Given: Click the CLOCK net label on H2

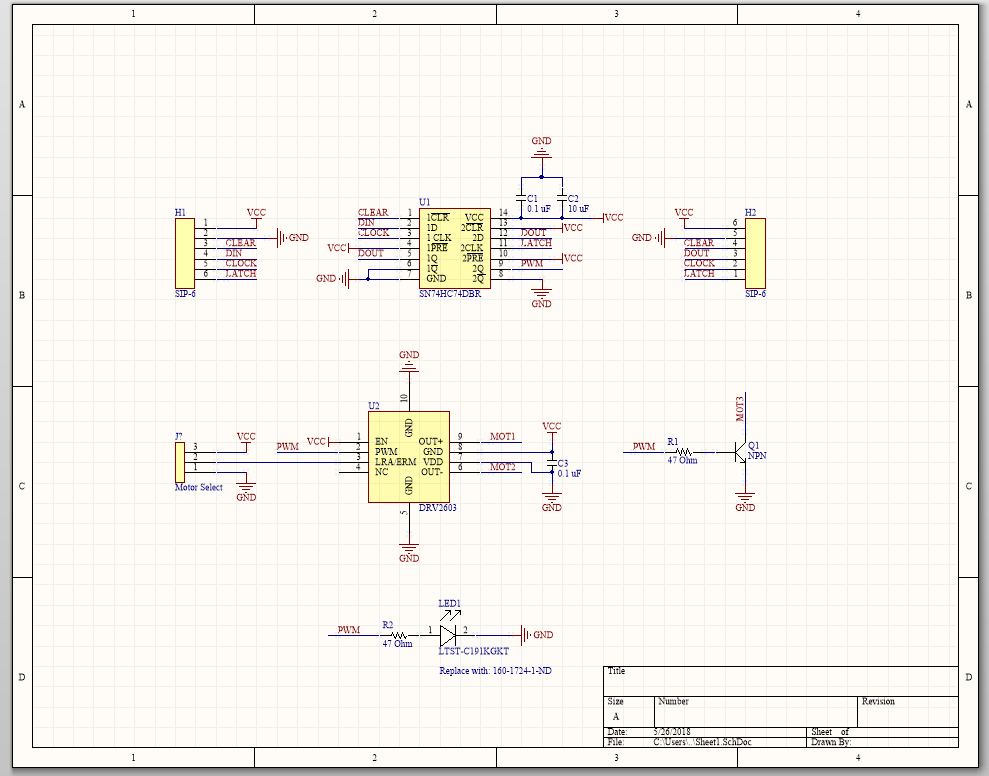Looking at the screenshot, I should [699, 263].
